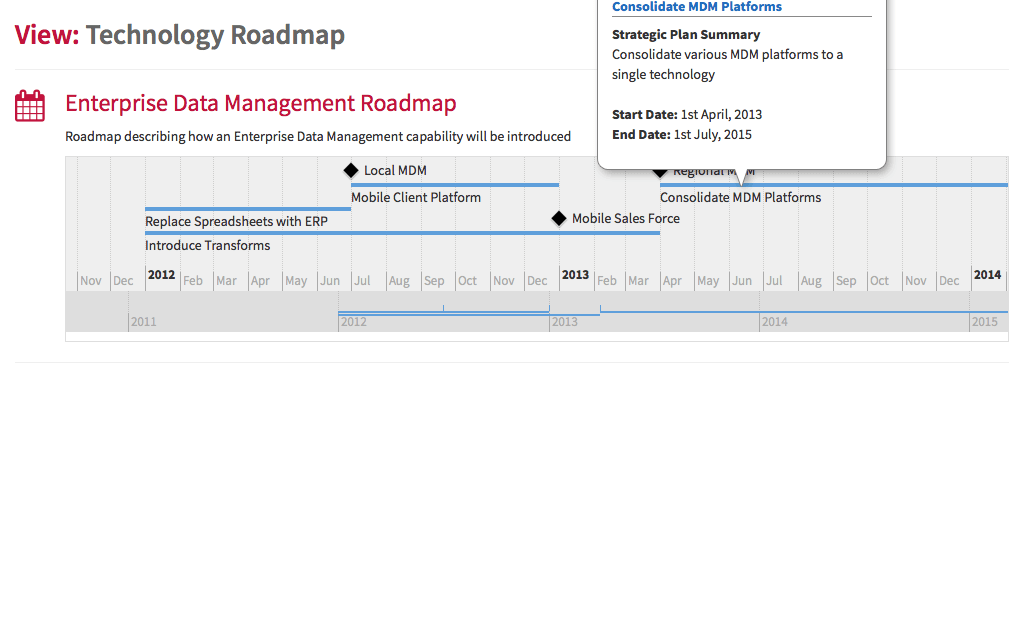Click the View: Technology Roadmap page title
Screen dimensions: 1024x641
(x=180, y=35)
